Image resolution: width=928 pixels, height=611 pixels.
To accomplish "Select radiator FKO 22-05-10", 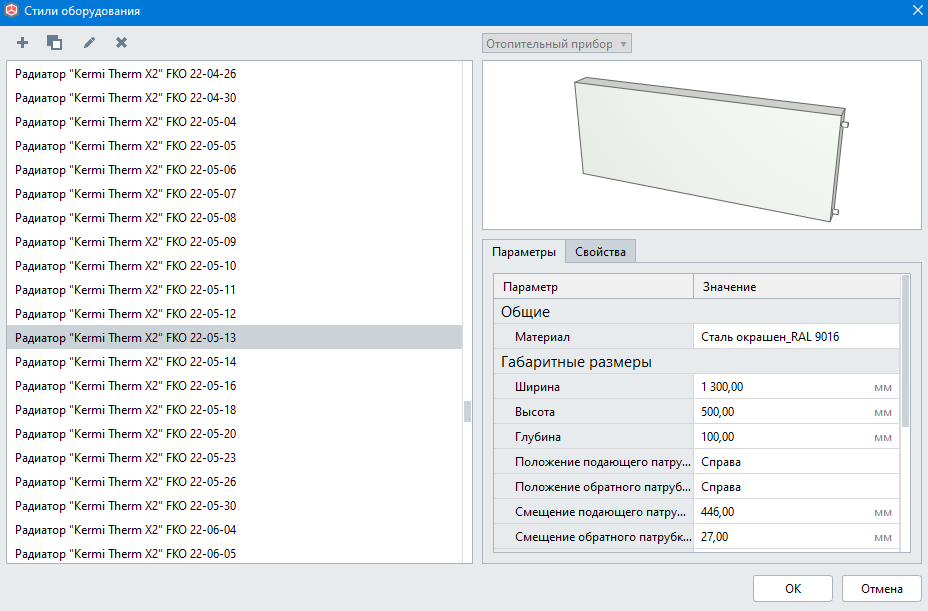I will coord(234,265).
